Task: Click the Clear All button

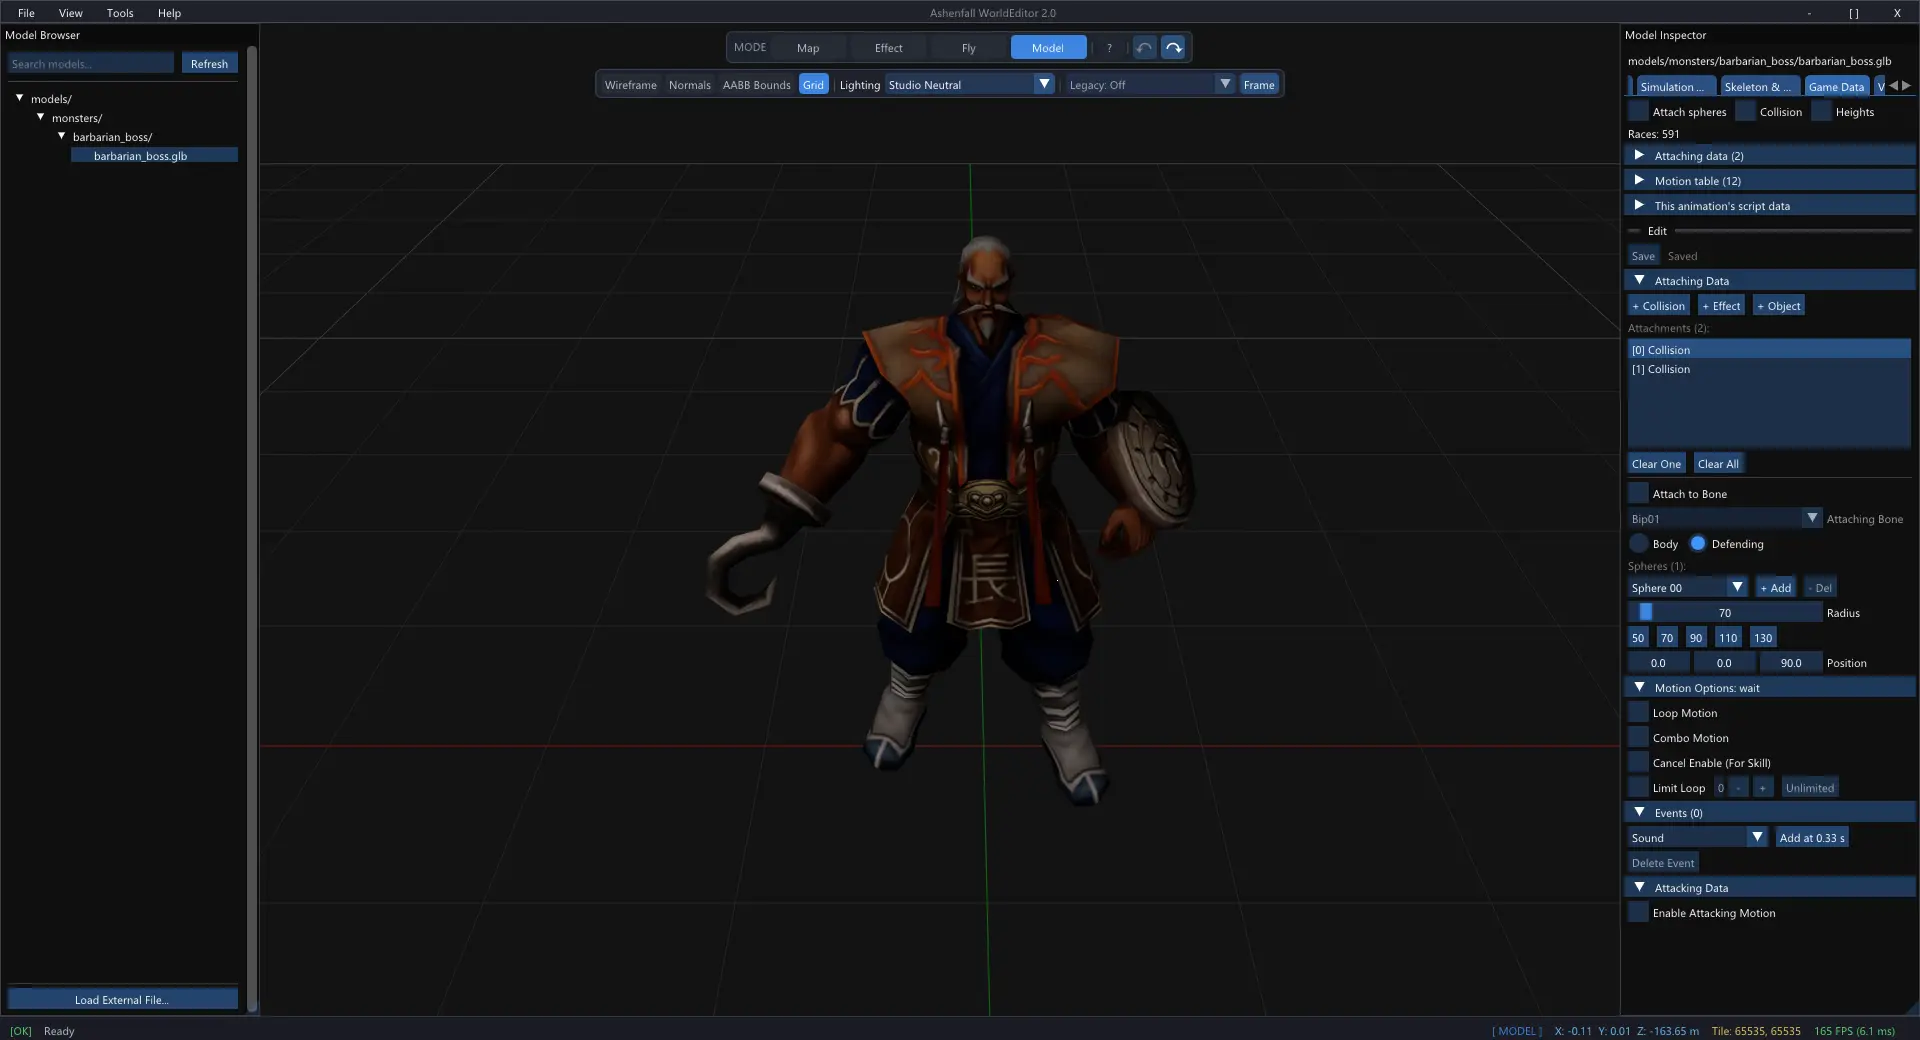Action: point(1718,463)
